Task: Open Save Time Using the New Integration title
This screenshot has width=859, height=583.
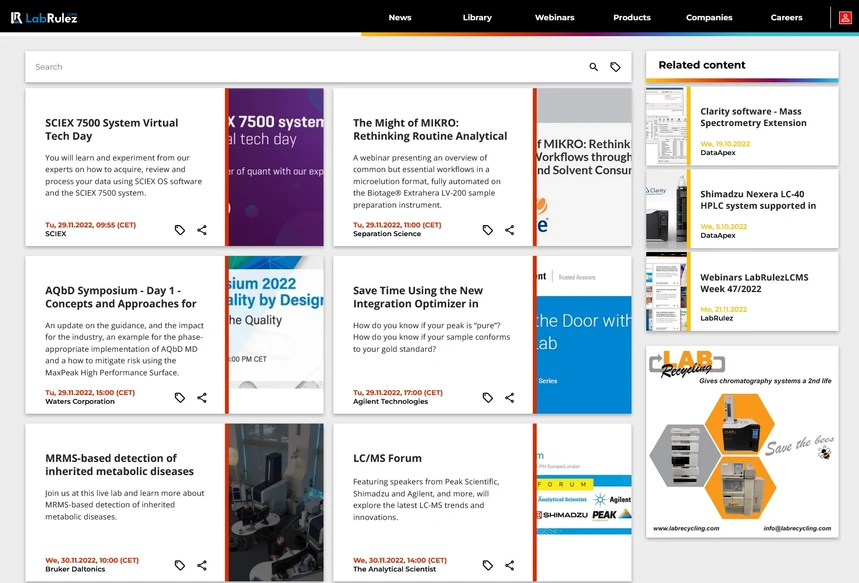Action: tap(418, 297)
